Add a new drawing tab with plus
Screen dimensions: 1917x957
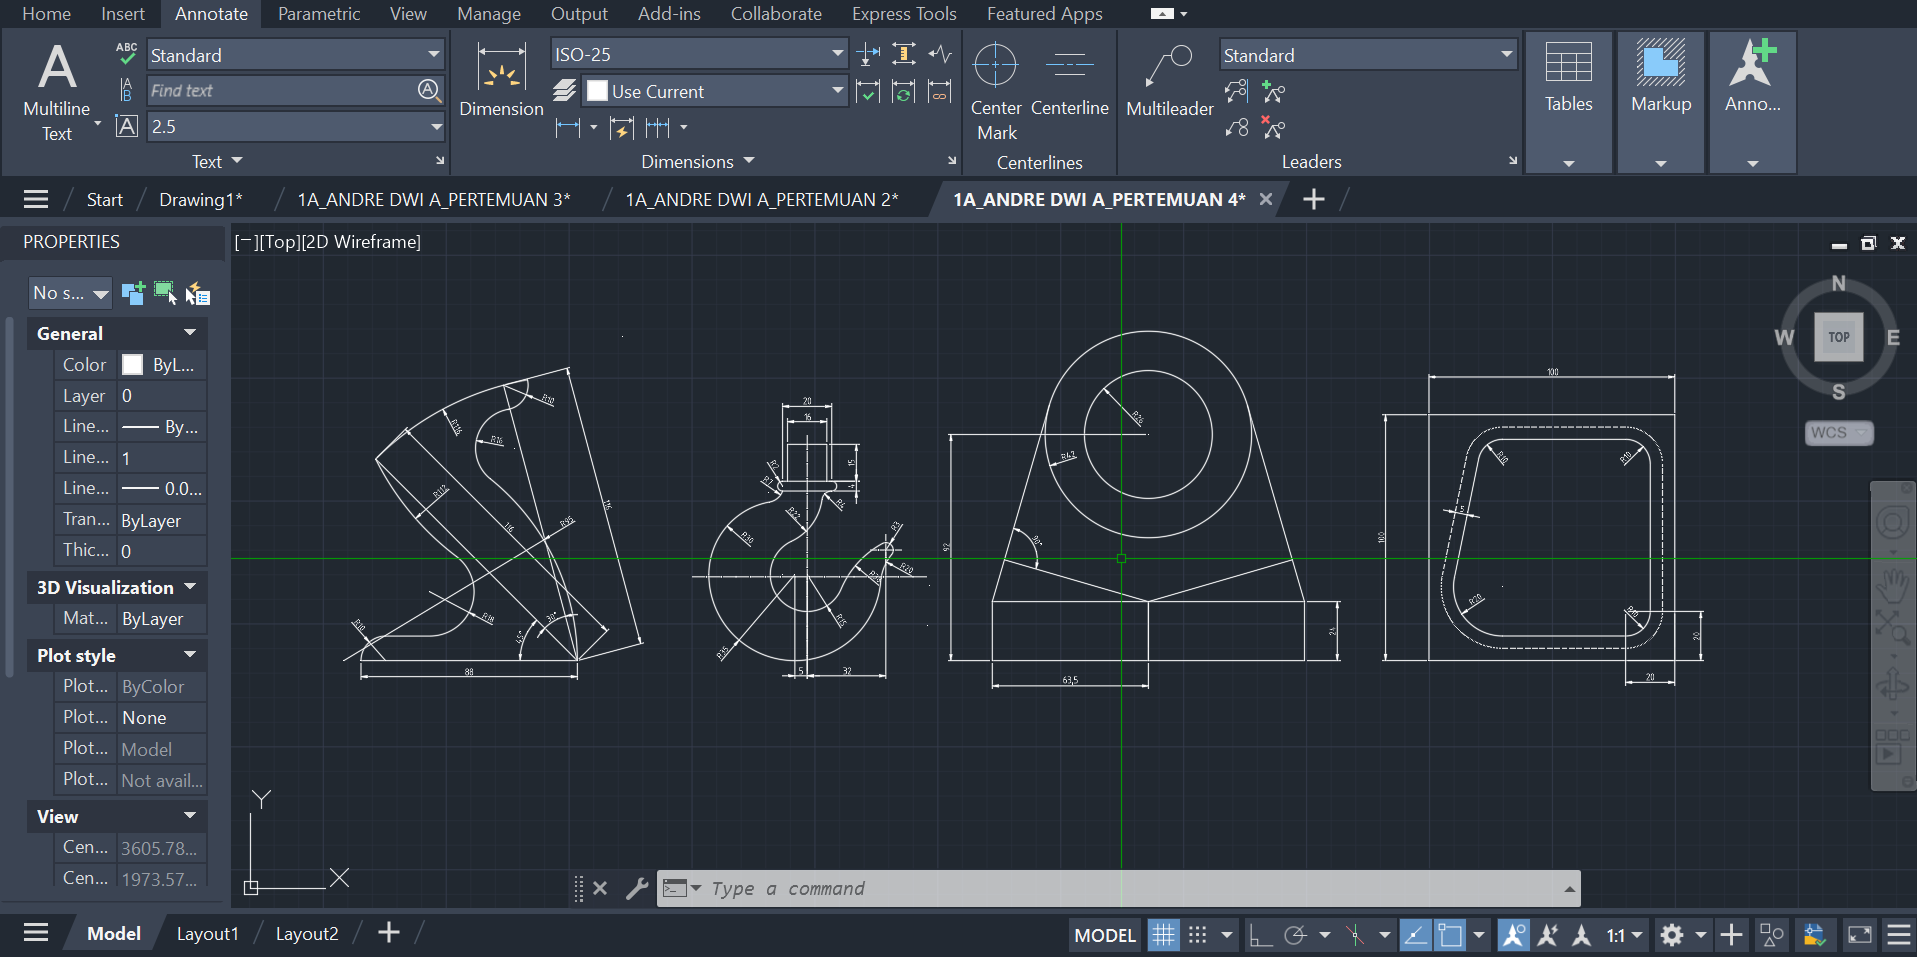coord(1313,200)
